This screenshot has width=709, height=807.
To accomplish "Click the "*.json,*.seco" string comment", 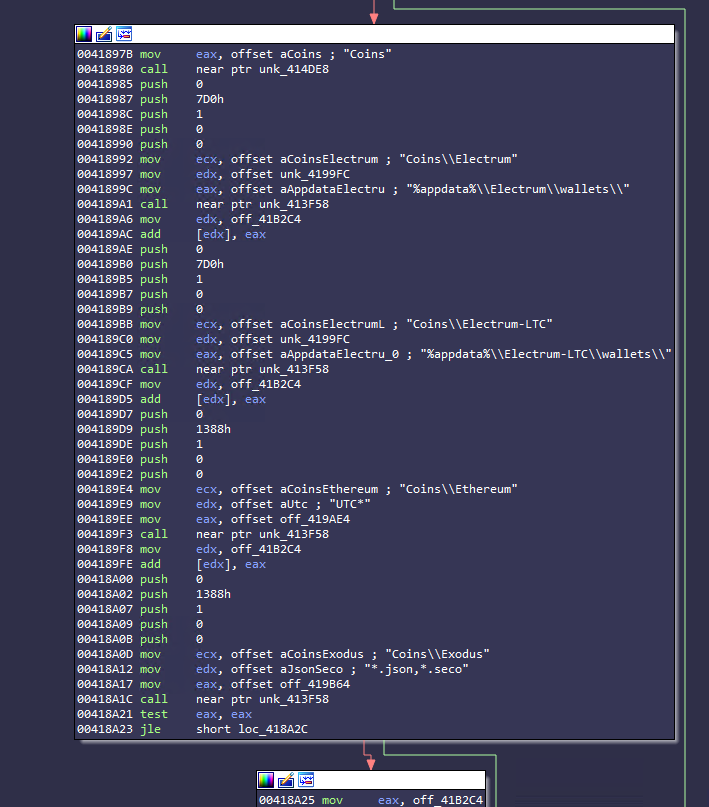I will pyautogui.click(x=416, y=669).
